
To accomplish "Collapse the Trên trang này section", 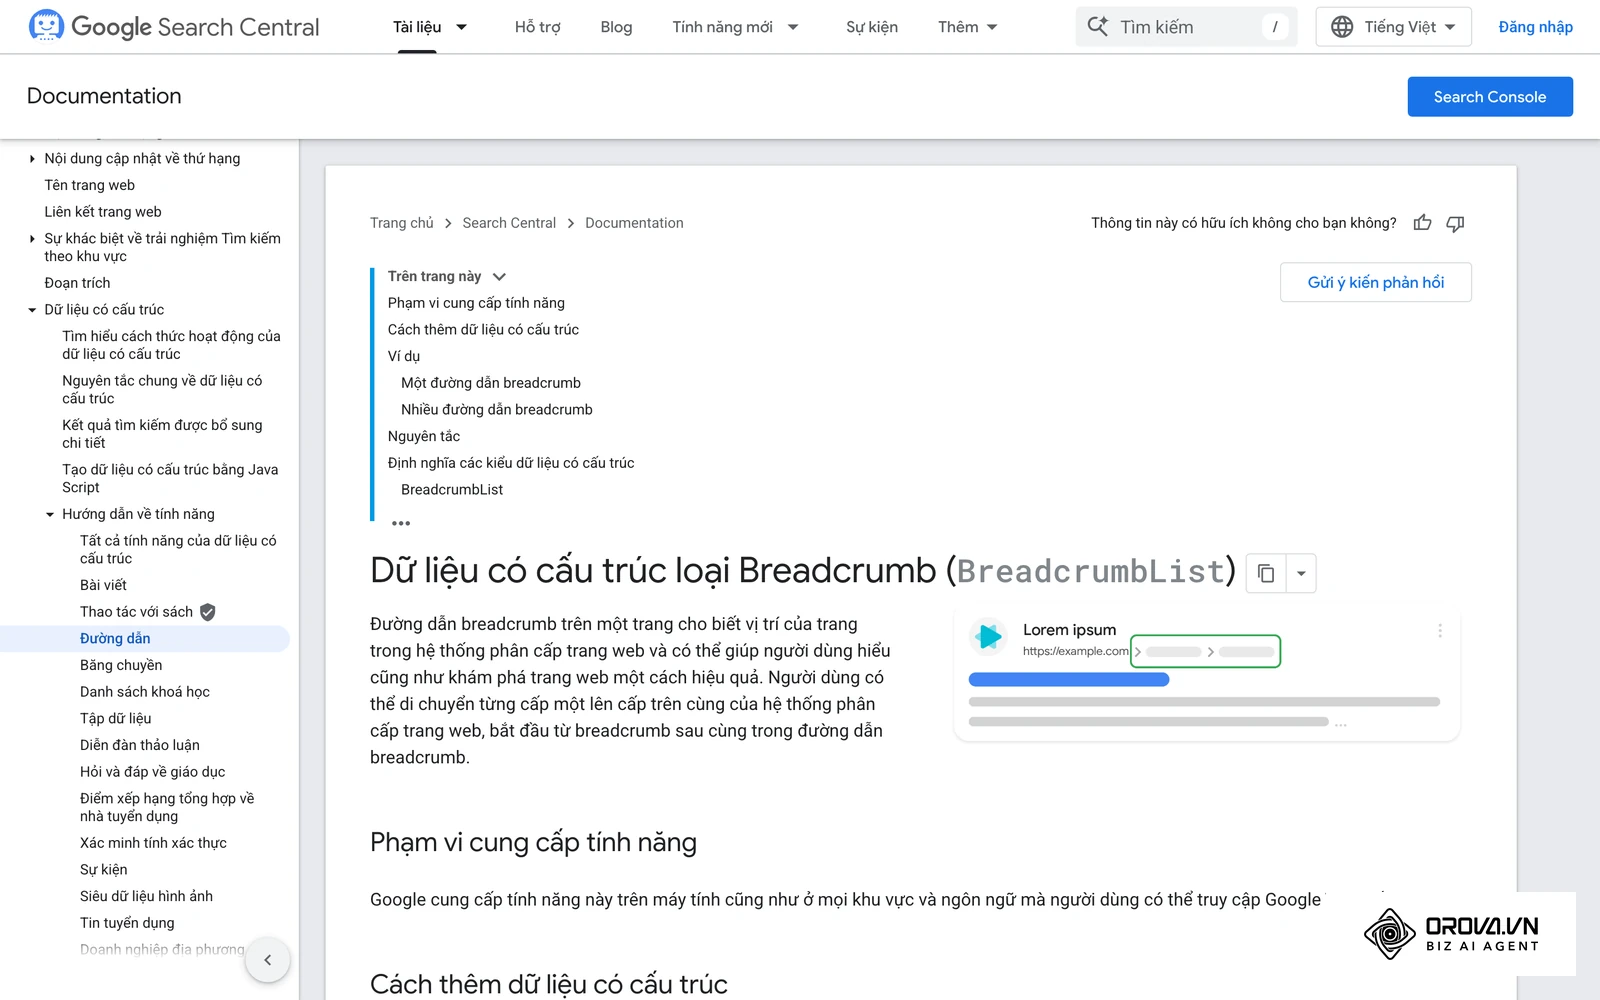I will coord(499,277).
